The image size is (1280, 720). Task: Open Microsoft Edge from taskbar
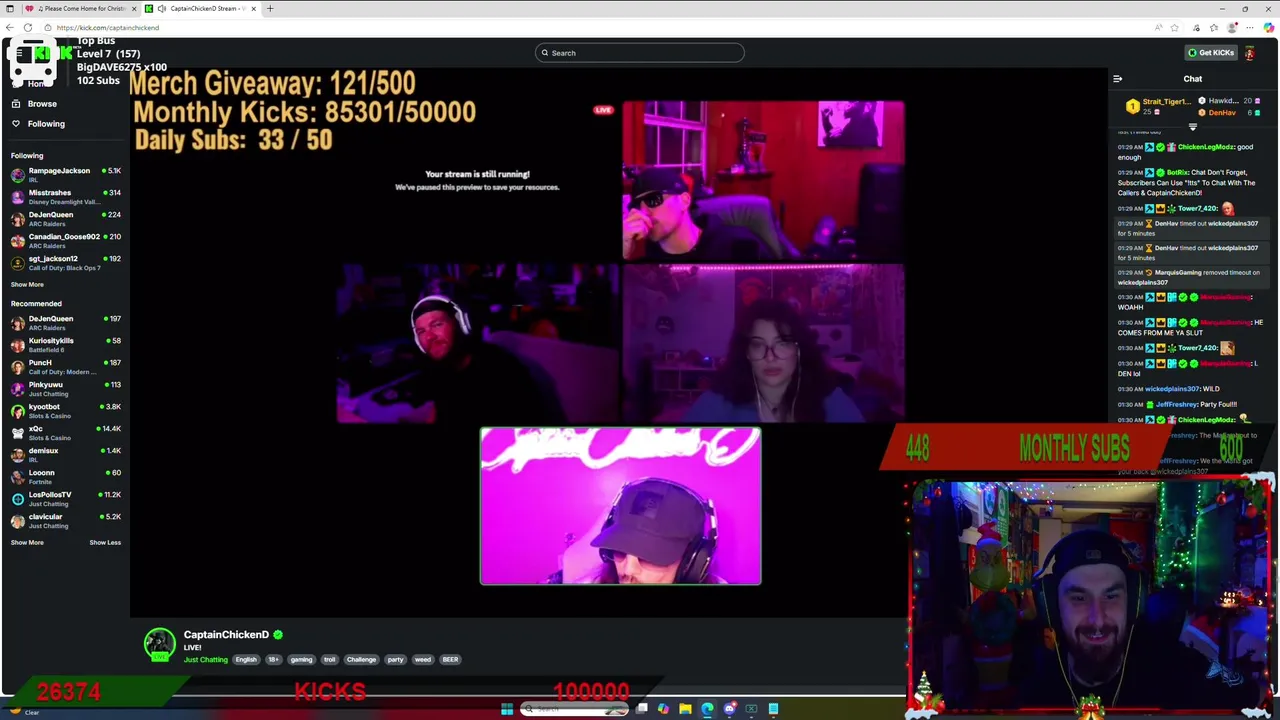(x=707, y=709)
